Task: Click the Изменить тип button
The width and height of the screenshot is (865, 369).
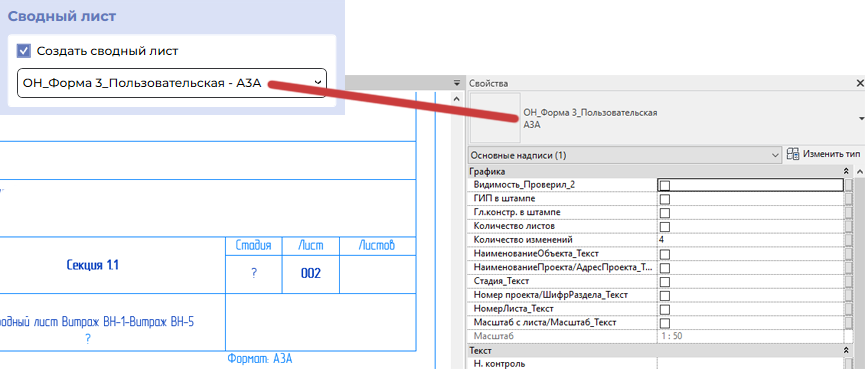Action: pos(823,154)
